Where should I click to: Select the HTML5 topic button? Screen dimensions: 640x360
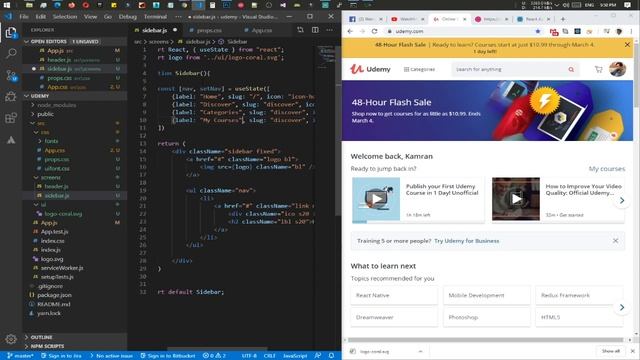[579, 317]
